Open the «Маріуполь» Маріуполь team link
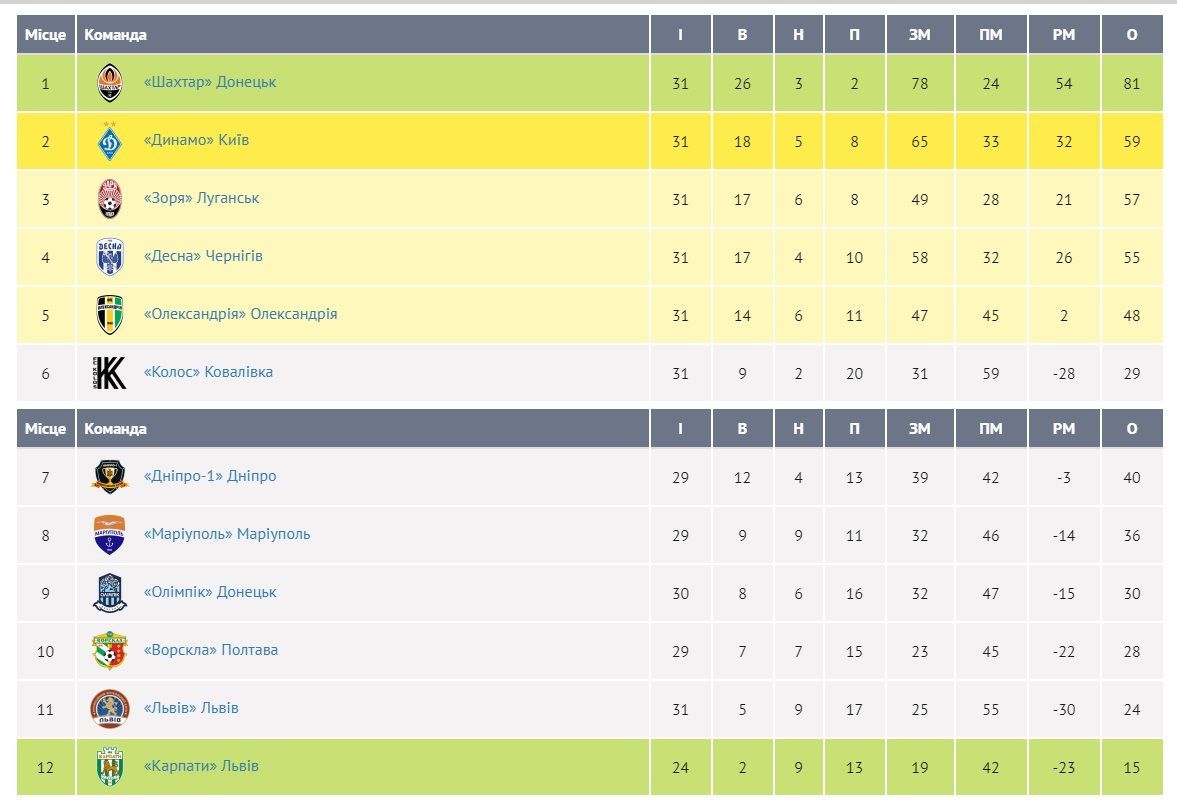Image resolution: width=1177 pixels, height=807 pixels. pyautogui.click(x=227, y=534)
